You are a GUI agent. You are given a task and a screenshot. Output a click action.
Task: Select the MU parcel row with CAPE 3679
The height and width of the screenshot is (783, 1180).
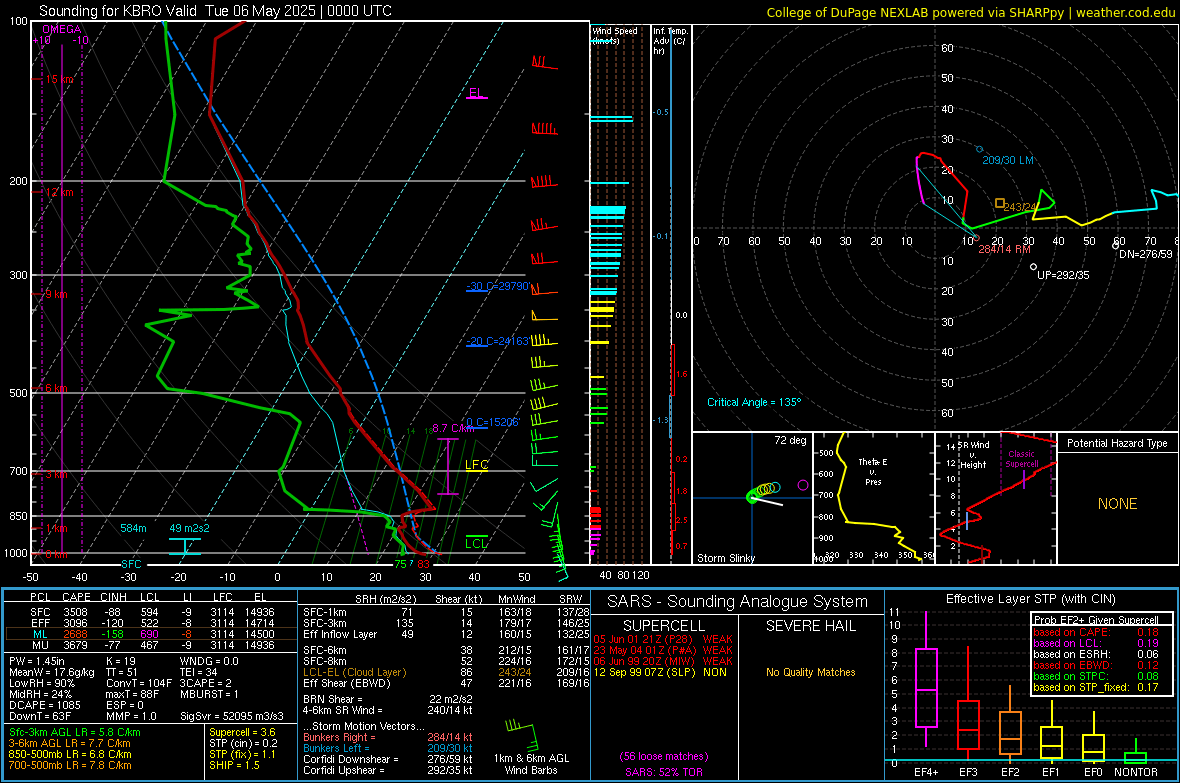pyautogui.click(x=151, y=644)
